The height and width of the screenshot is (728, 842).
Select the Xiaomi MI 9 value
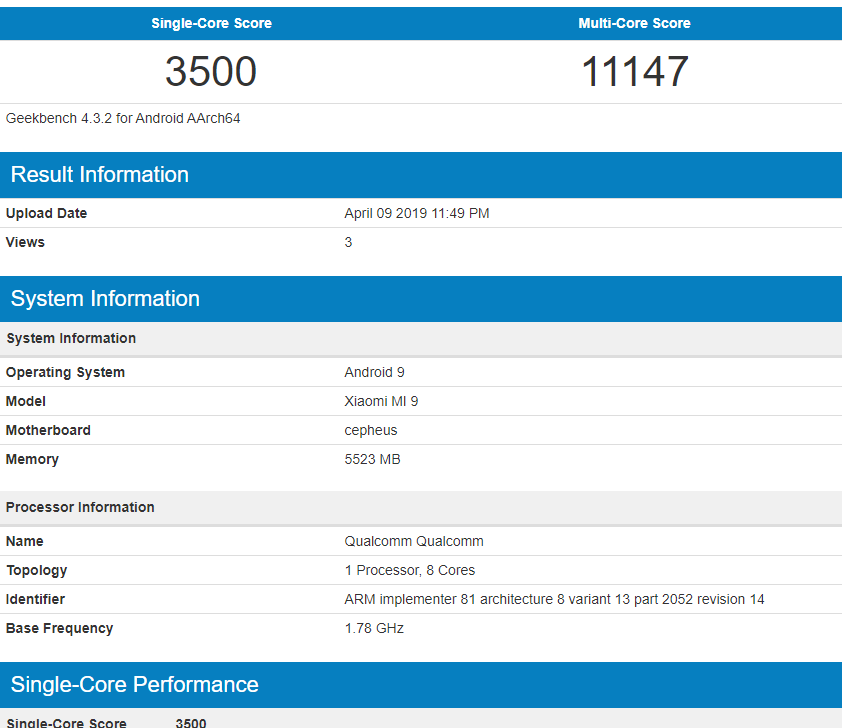tap(381, 401)
